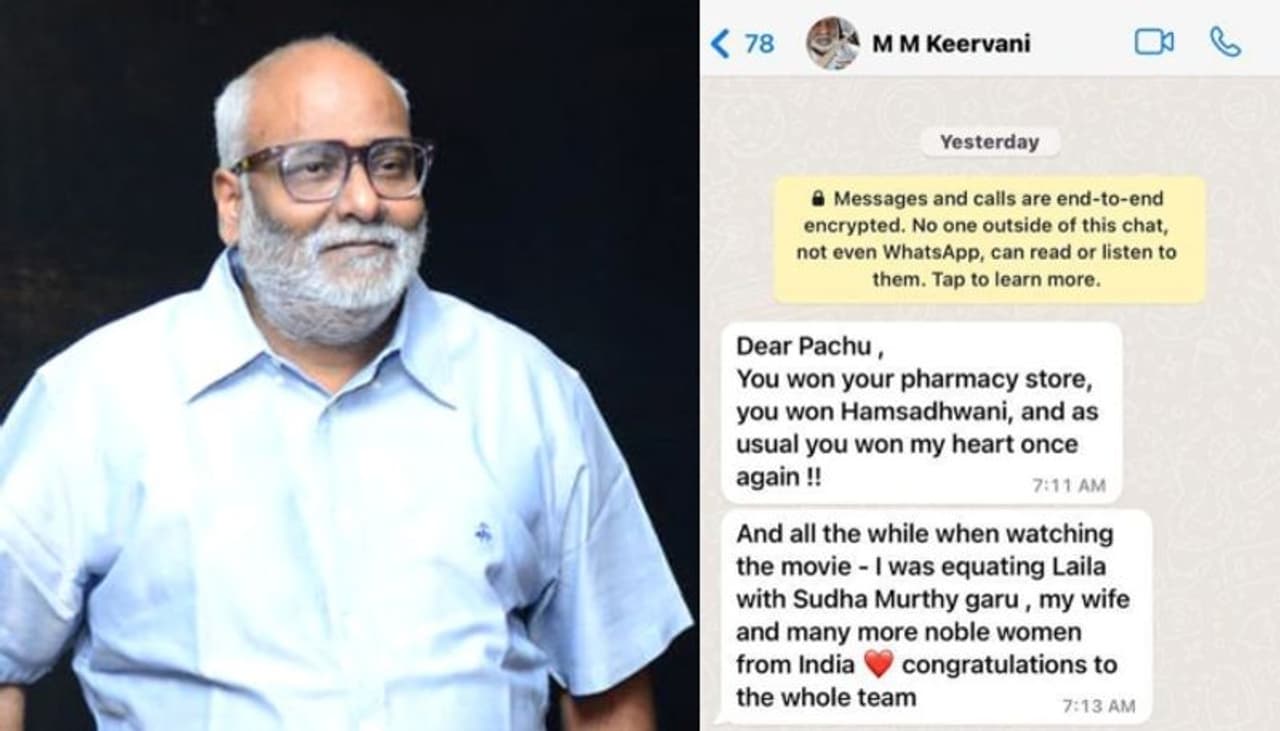Image resolution: width=1280 pixels, height=731 pixels.
Task: Tap the lock icon in the encryption notice
Action: click(818, 199)
